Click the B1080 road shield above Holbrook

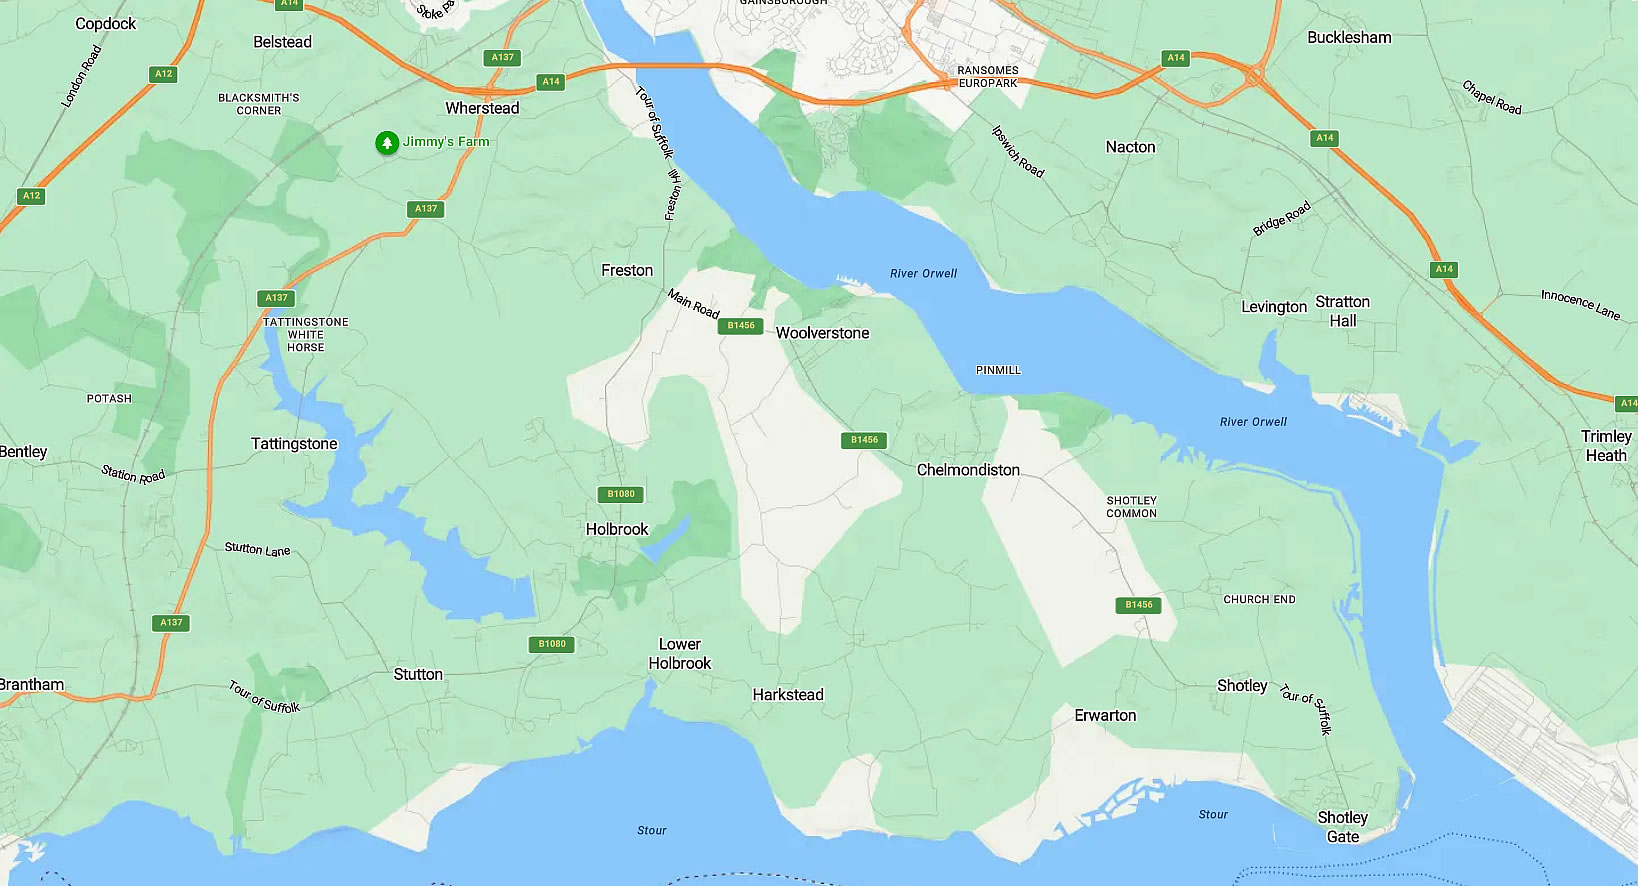point(621,494)
